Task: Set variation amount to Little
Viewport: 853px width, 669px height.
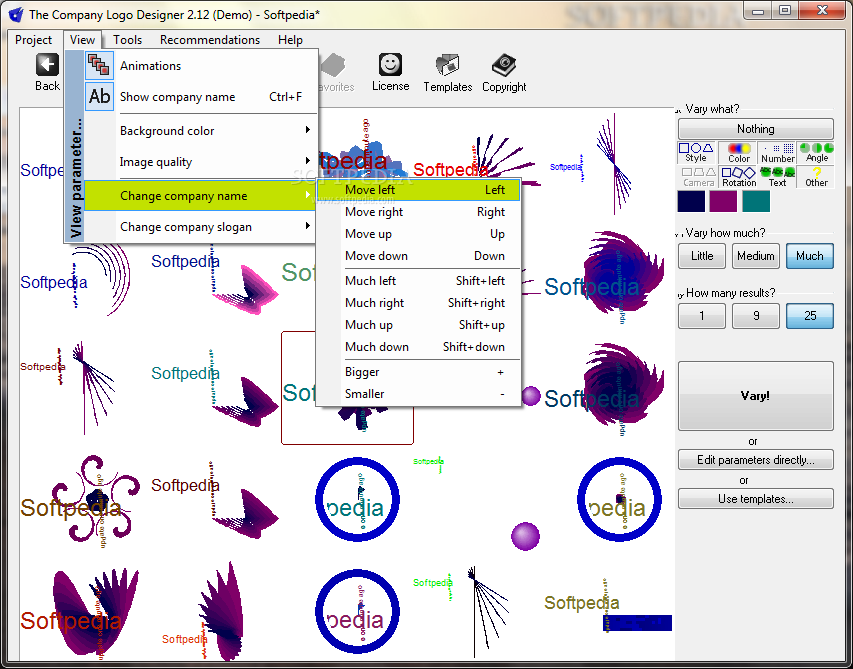Action: pyautogui.click(x=702, y=256)
